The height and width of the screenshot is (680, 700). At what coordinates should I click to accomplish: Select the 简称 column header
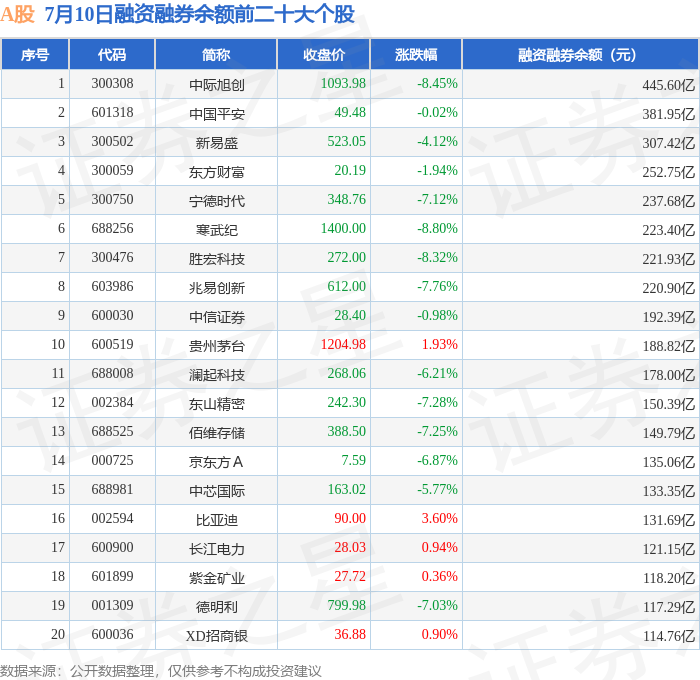pos(216,54)
